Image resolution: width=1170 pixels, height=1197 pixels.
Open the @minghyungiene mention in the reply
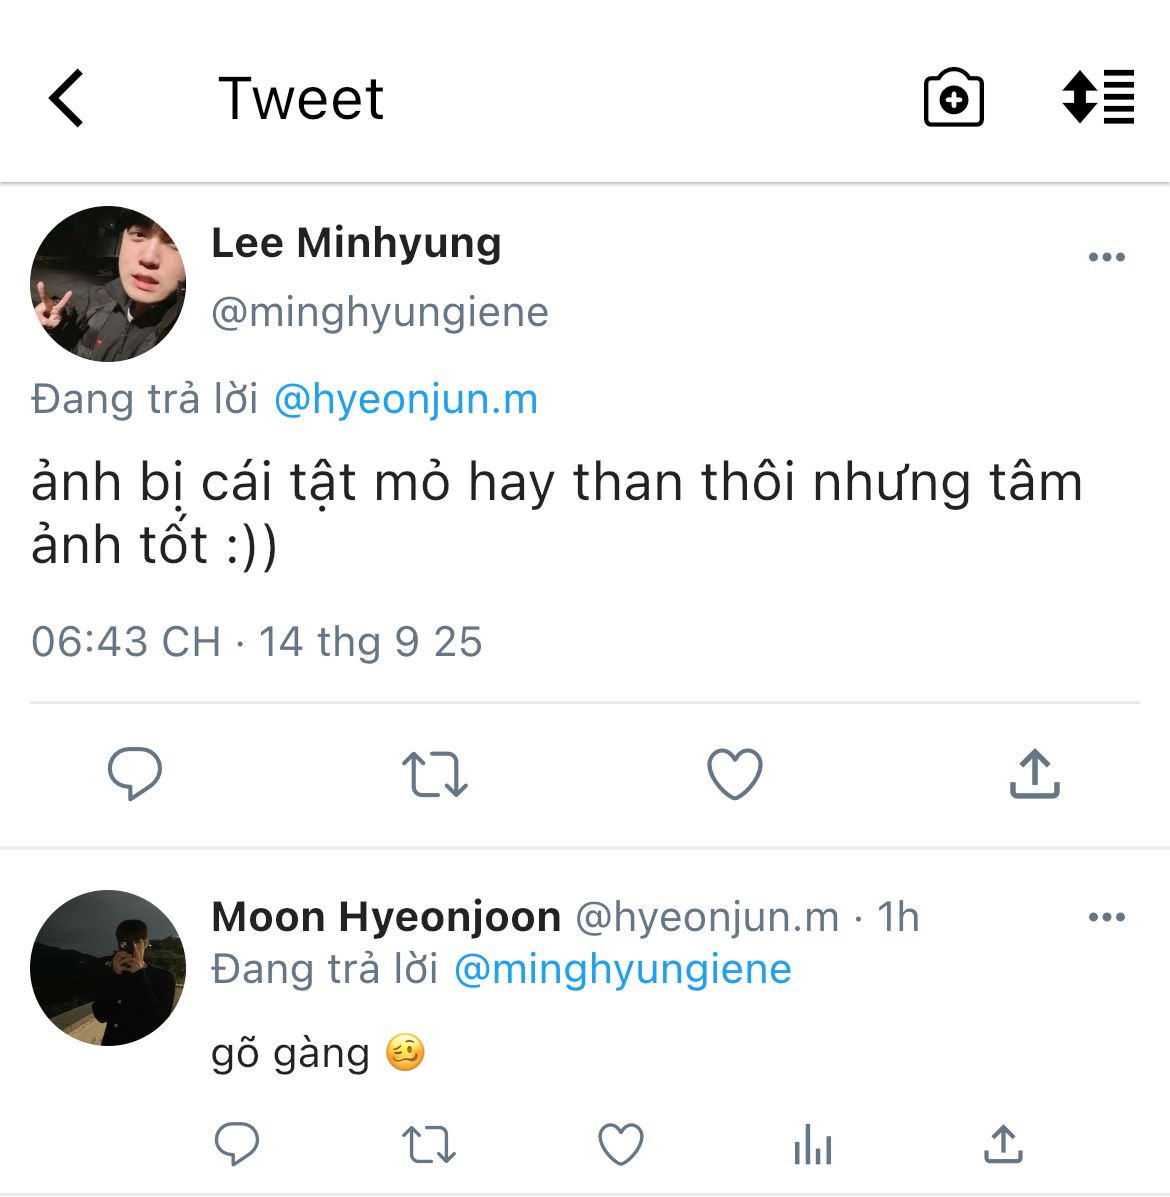tap(622, 969)
